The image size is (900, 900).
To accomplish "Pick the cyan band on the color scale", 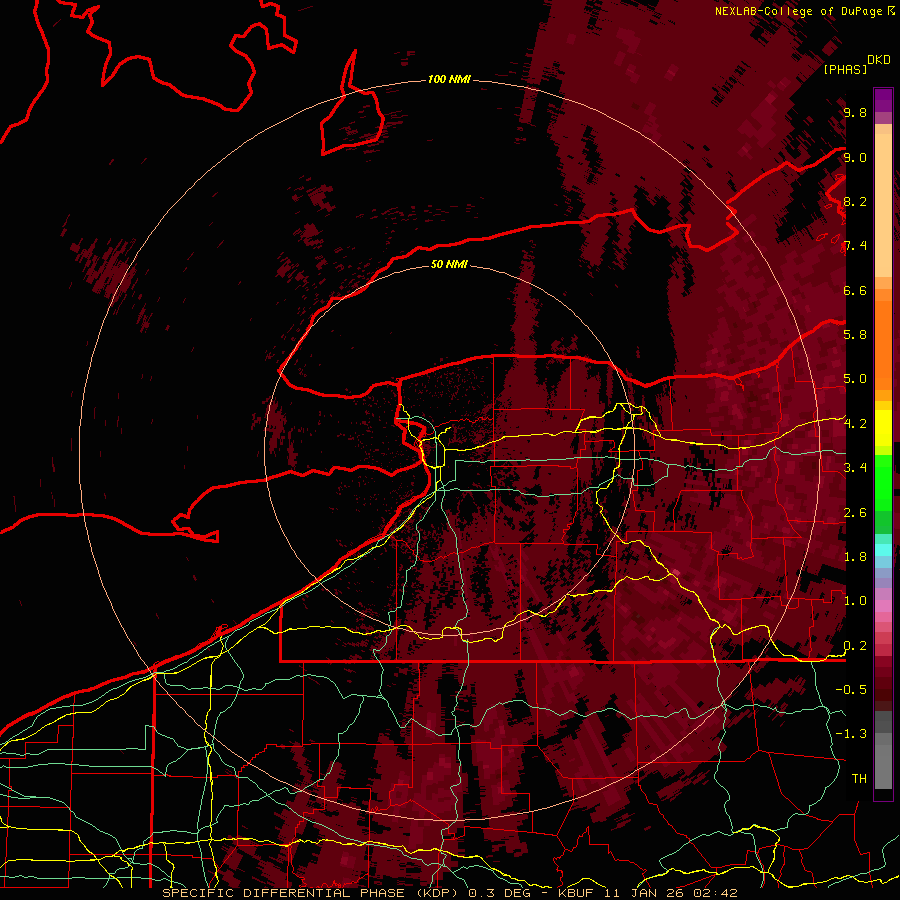I will (883, 550).
